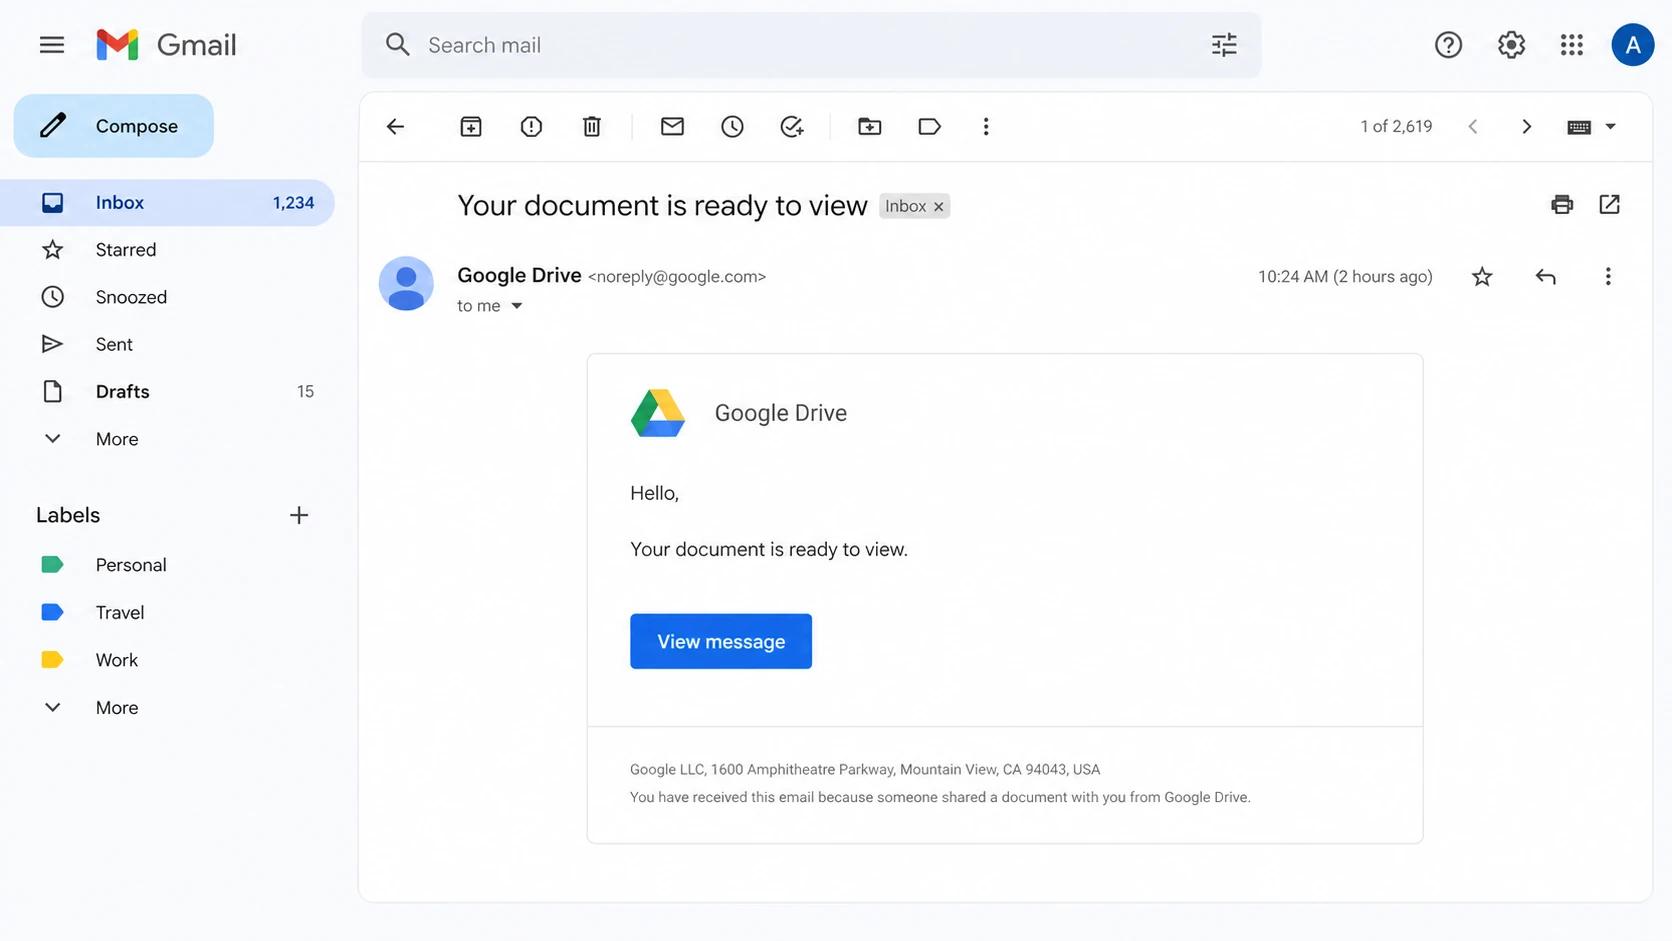Viewport: 1672px width, 941px height.
Task: Expand More under Labels
Action: pos(117,707)
